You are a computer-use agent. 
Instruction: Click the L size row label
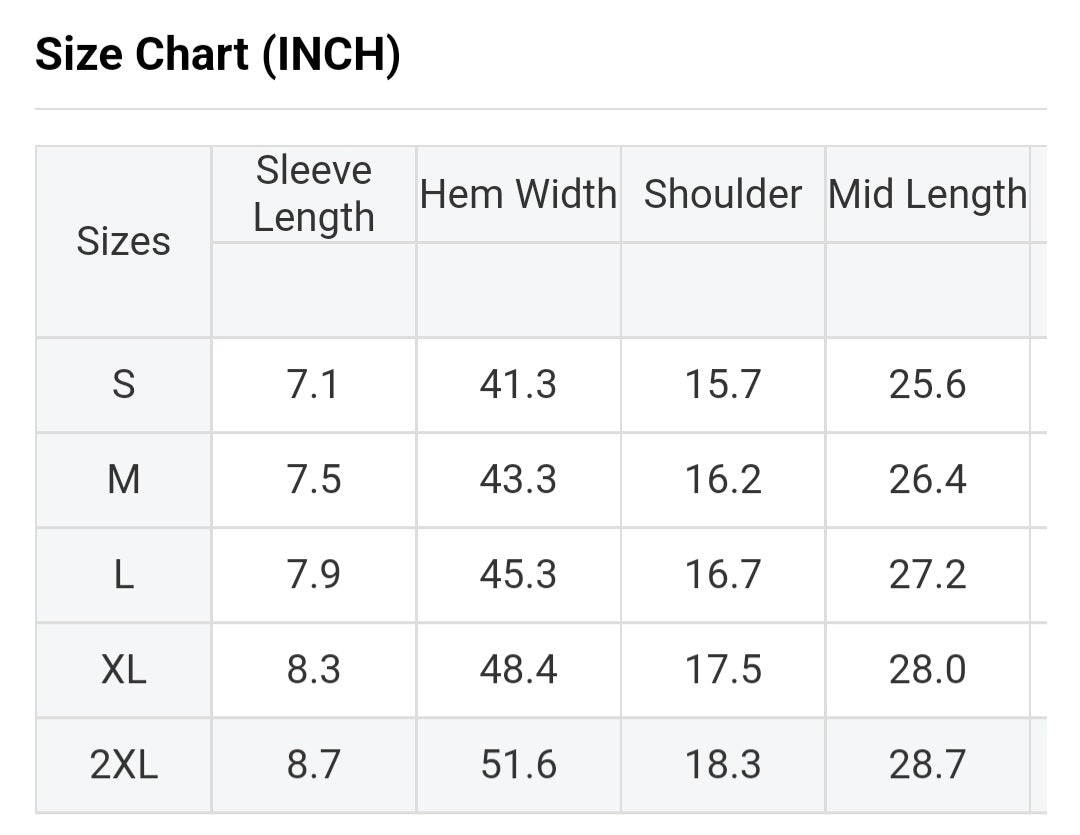[x=123, y=574]
